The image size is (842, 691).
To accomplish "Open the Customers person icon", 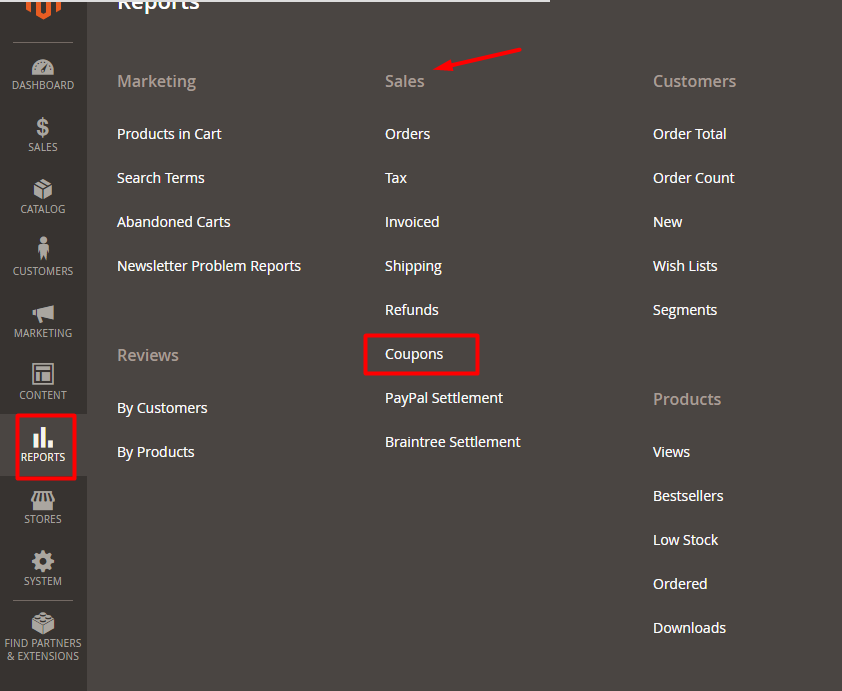I will [43, 249].
